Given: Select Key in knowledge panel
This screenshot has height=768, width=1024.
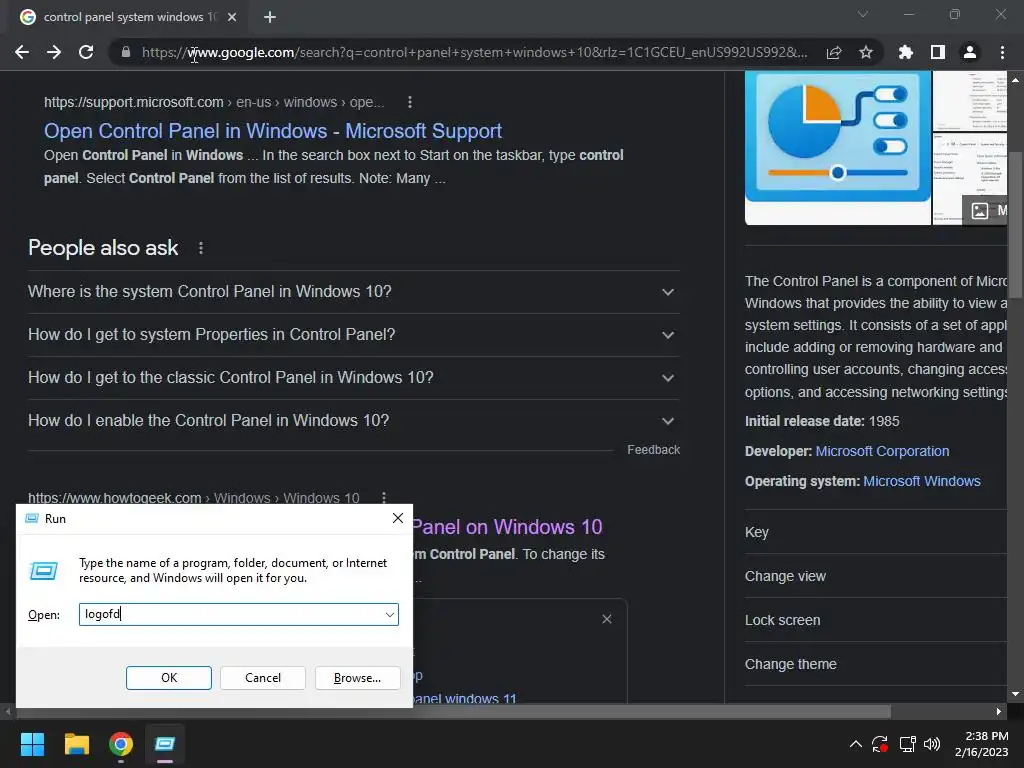Looking at the screenshot, I should (875, 532).
